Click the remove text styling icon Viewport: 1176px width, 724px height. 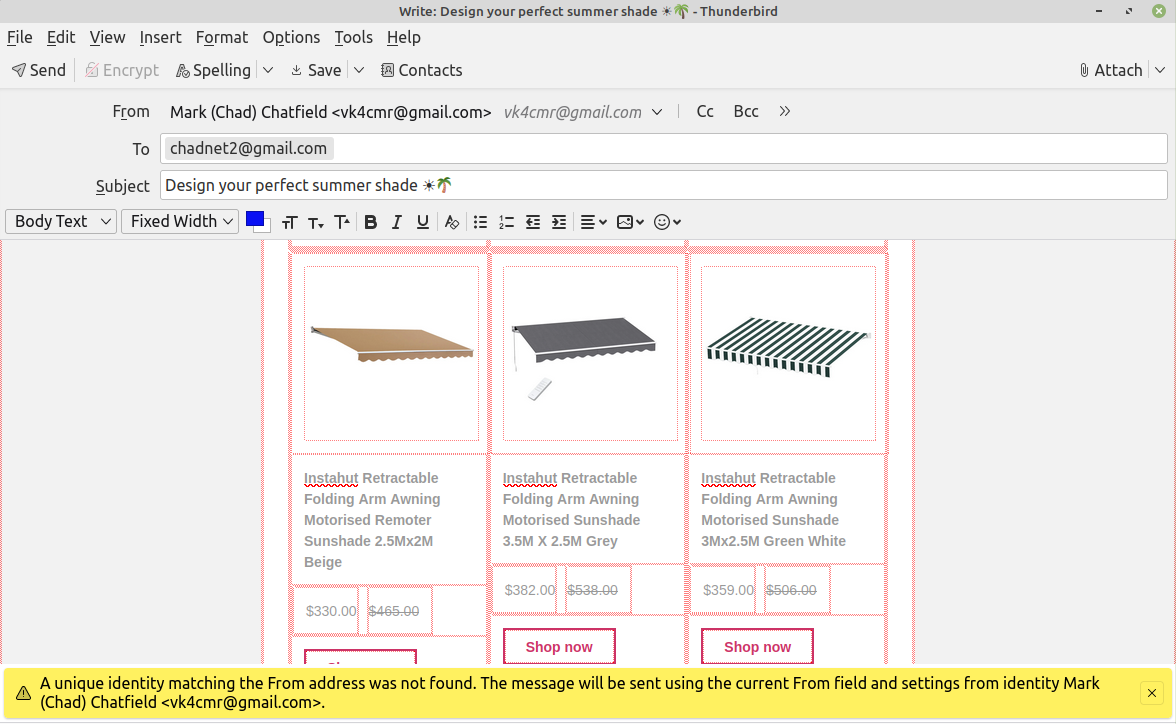click(452, 222)
